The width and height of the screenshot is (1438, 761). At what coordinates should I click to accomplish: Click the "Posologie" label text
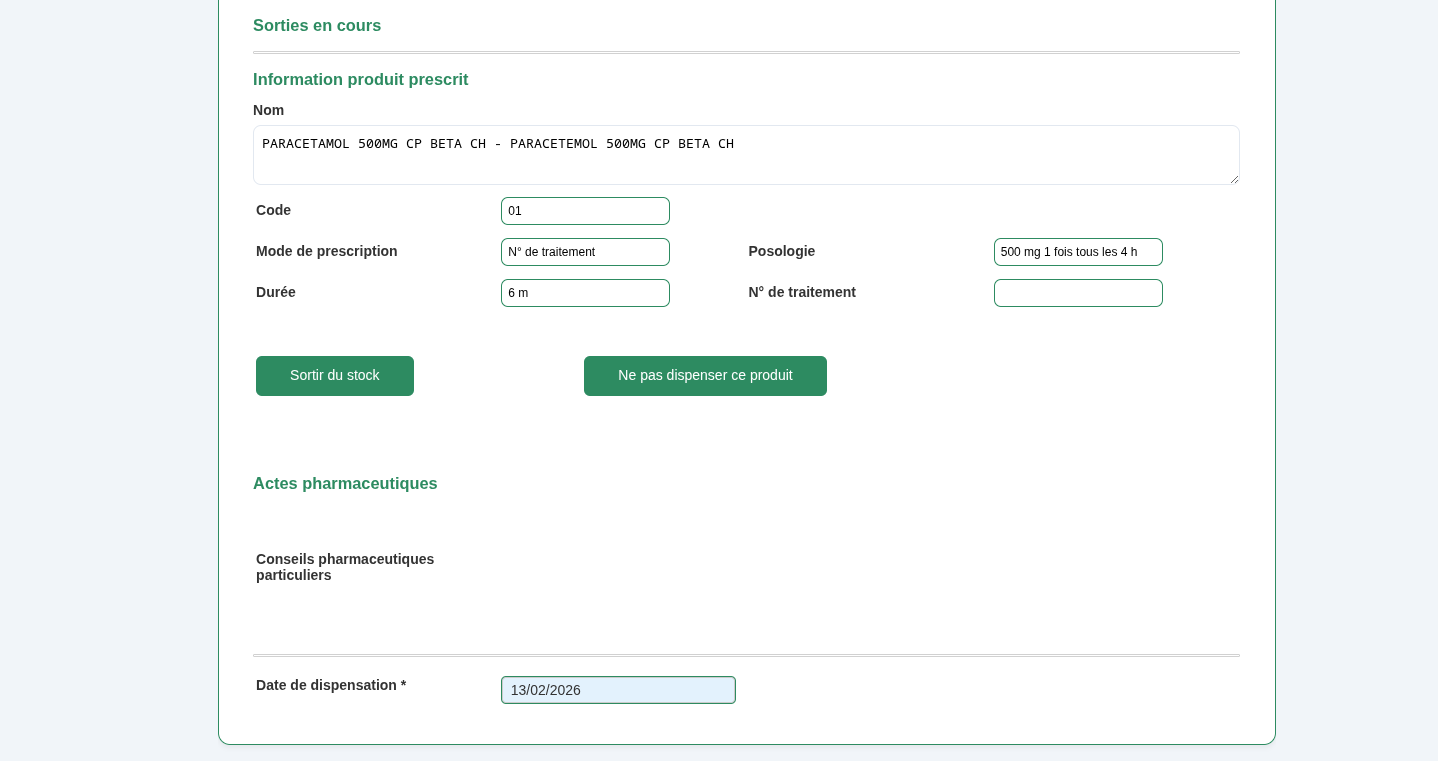click(782, 252)
